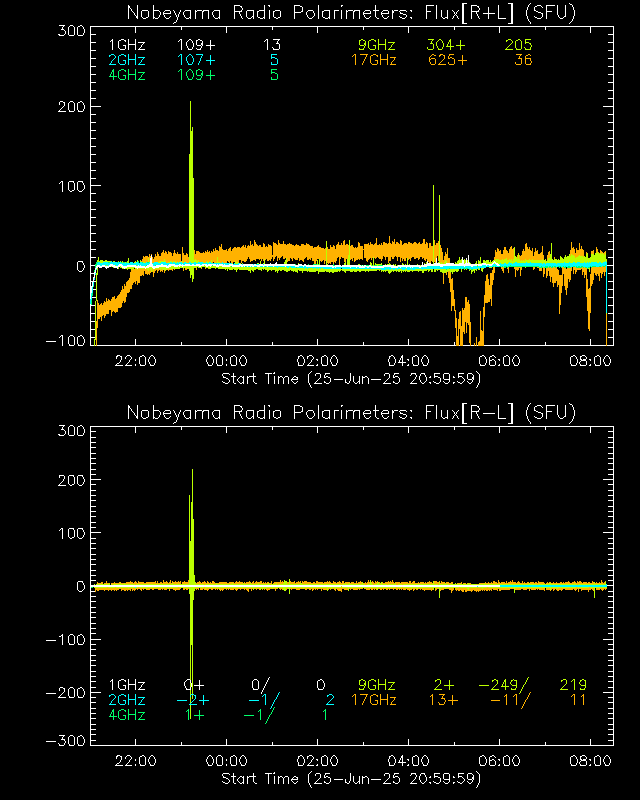Click the 06:00 x-axis label on top plot
The width and height of the screenshot is (640, 800).
coord(499,361)
